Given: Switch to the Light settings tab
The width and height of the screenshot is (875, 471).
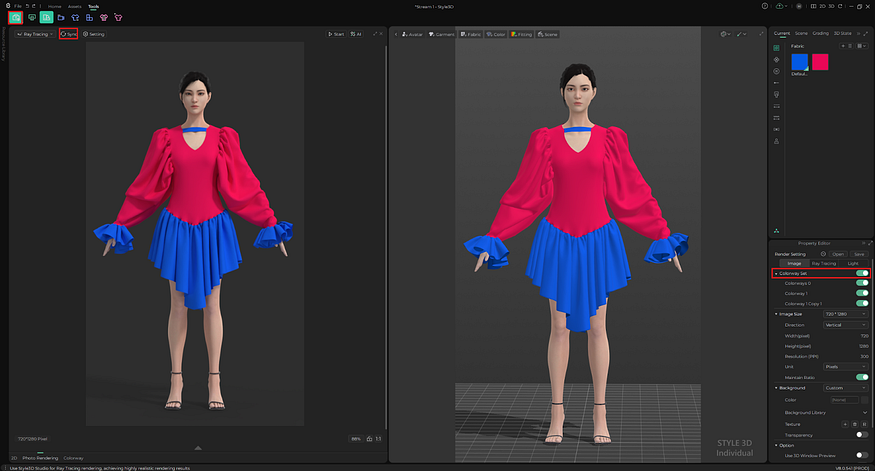Looking at the screenshot, I should tap(853, 263).
